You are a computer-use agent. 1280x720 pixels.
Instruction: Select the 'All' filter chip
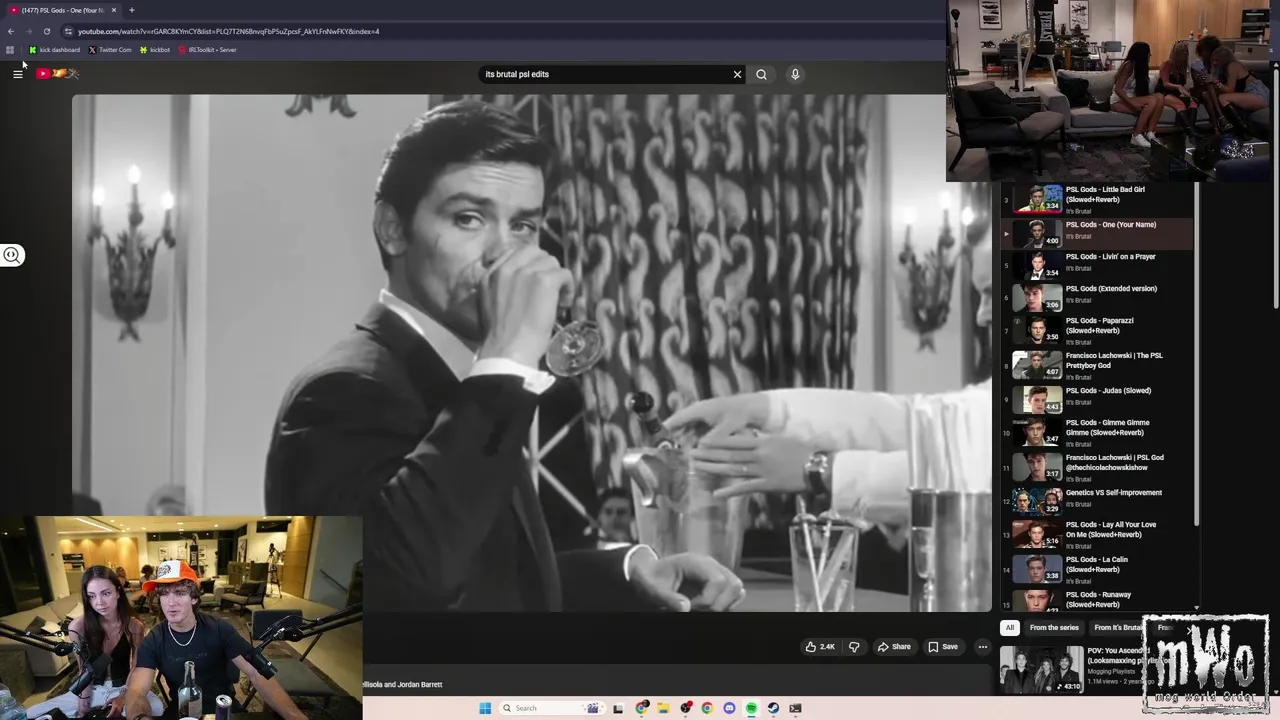point(1010,628)
